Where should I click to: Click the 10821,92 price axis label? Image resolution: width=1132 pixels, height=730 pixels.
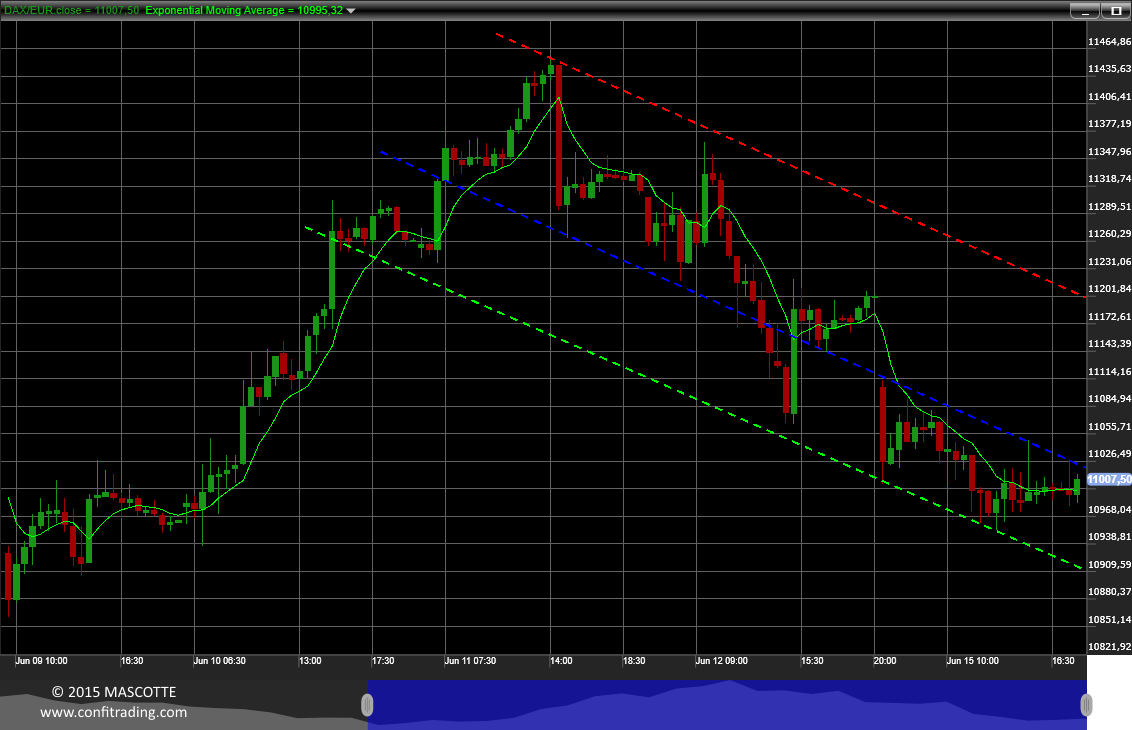[x=1110, y=647]
